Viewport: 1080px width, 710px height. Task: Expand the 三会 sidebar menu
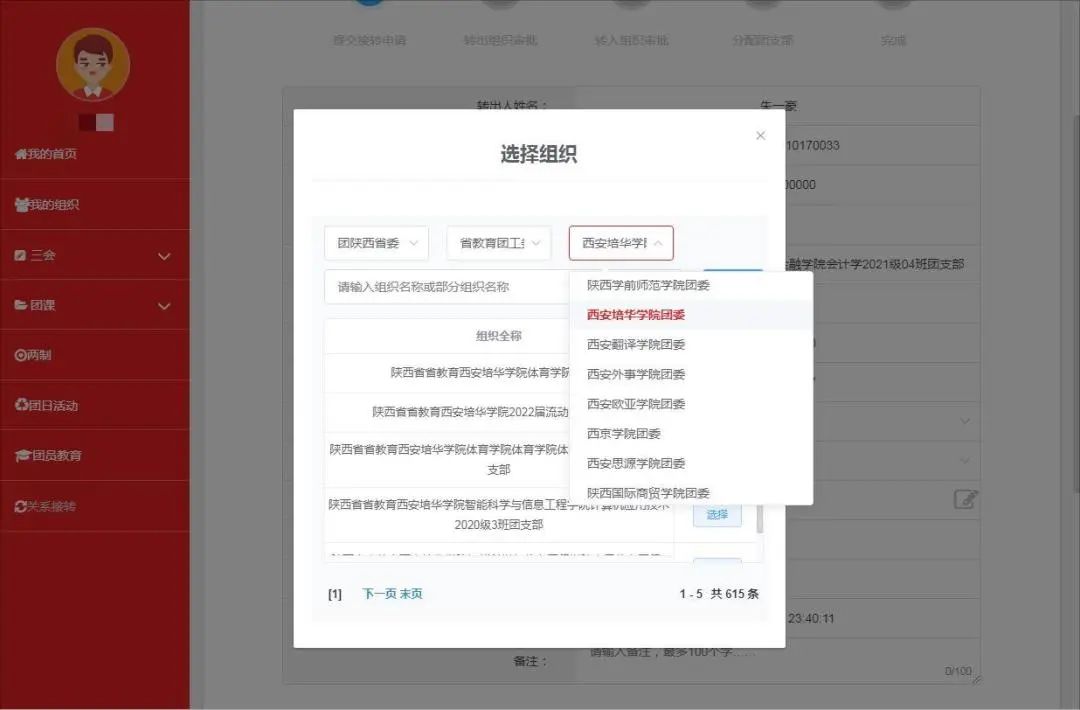94,256
